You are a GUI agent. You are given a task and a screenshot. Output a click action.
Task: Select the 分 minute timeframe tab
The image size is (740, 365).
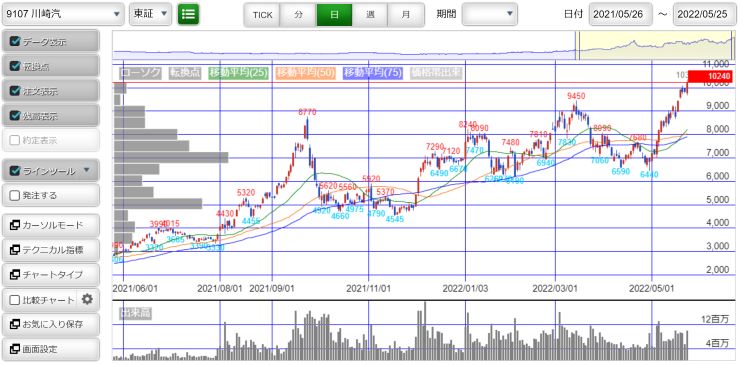(x=298, y=15)
